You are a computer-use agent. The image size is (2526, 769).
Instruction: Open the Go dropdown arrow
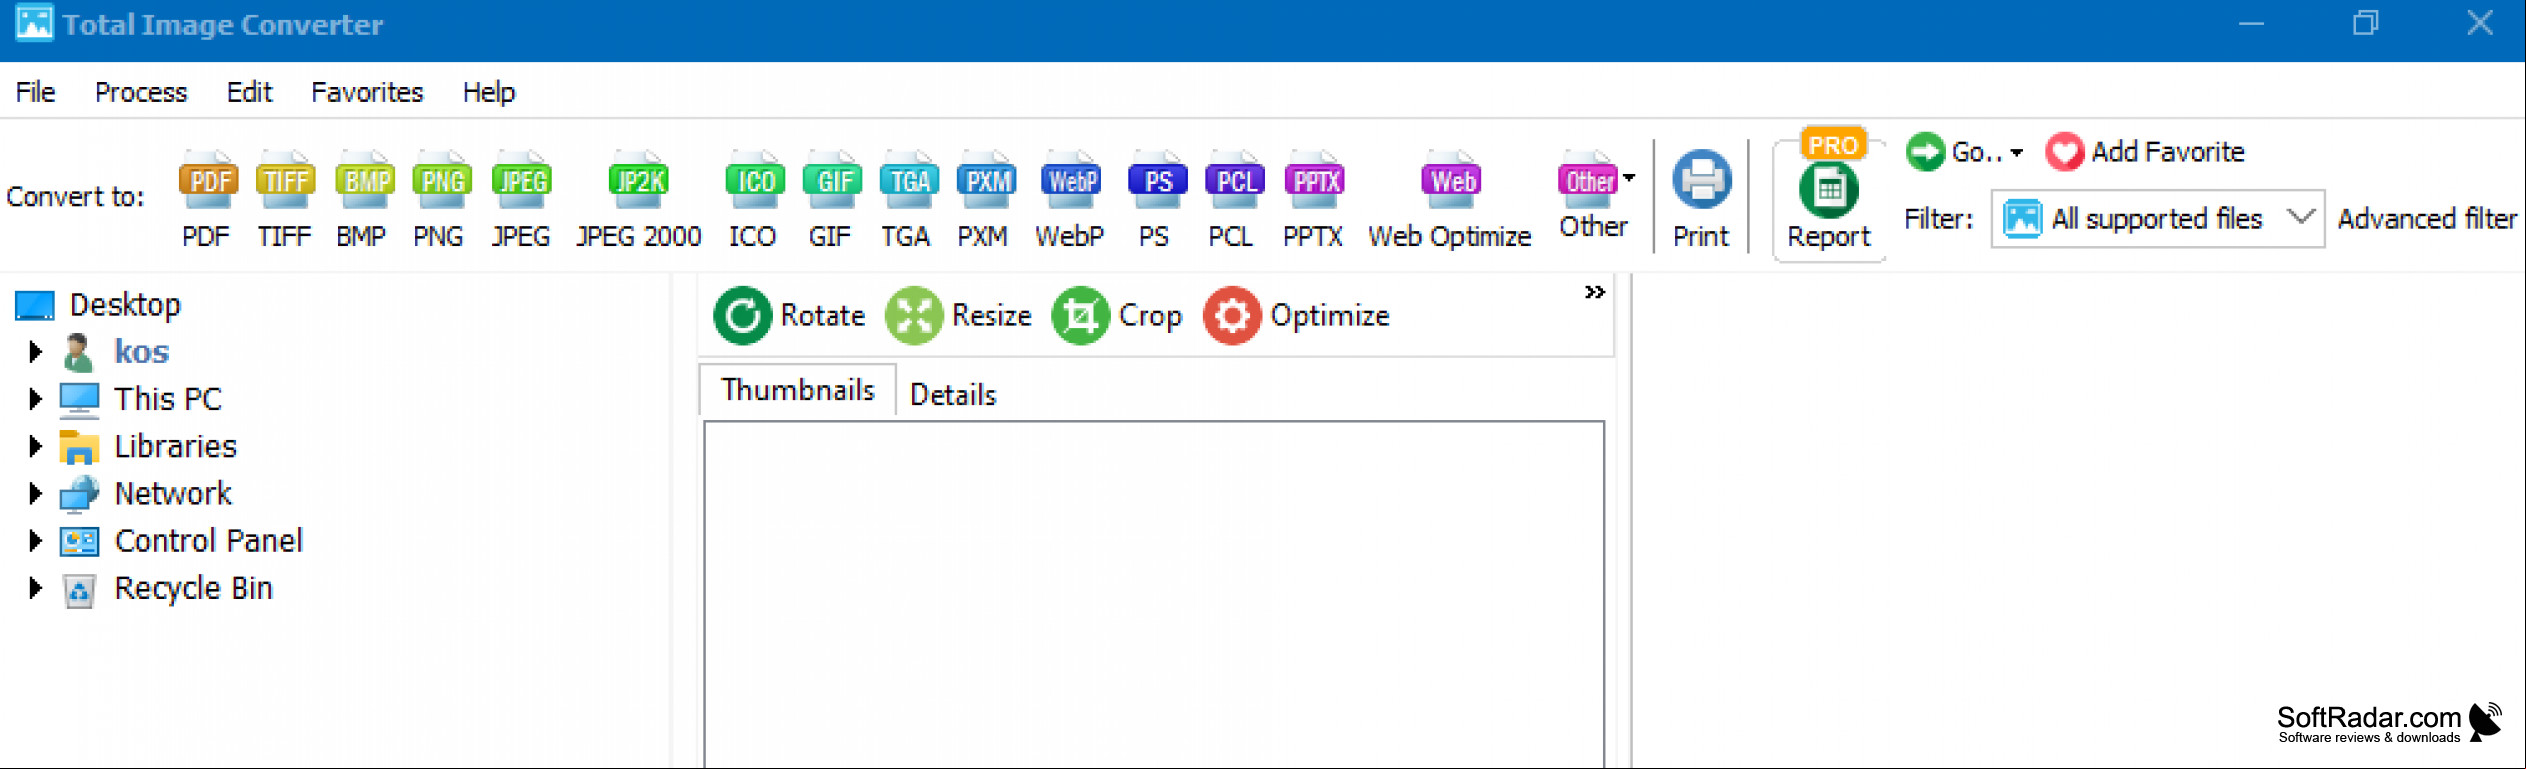2016,153
